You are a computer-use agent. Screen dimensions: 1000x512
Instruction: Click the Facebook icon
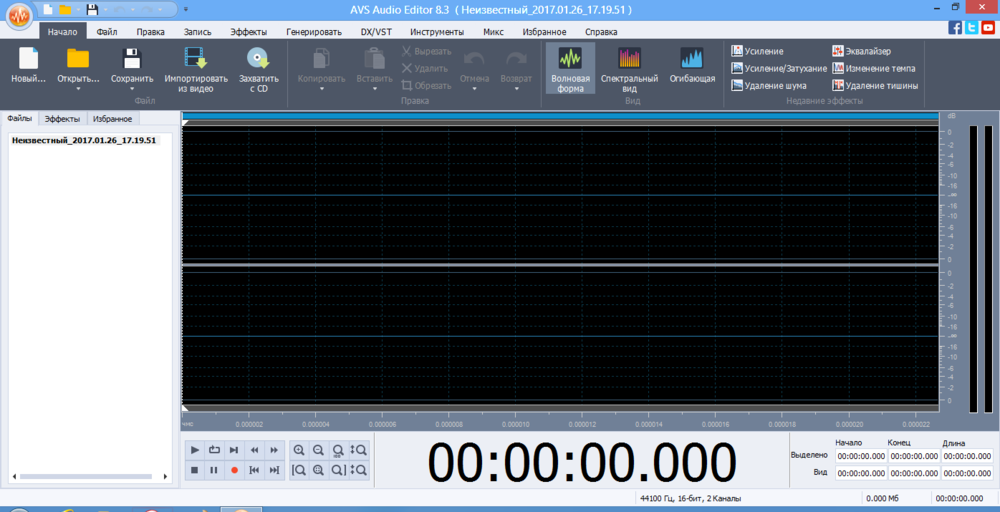coord(955,27)
